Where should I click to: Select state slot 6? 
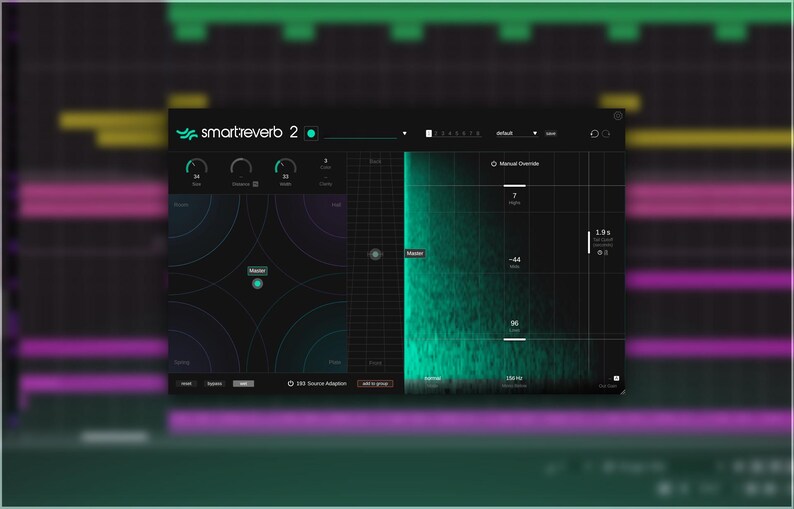464,134
